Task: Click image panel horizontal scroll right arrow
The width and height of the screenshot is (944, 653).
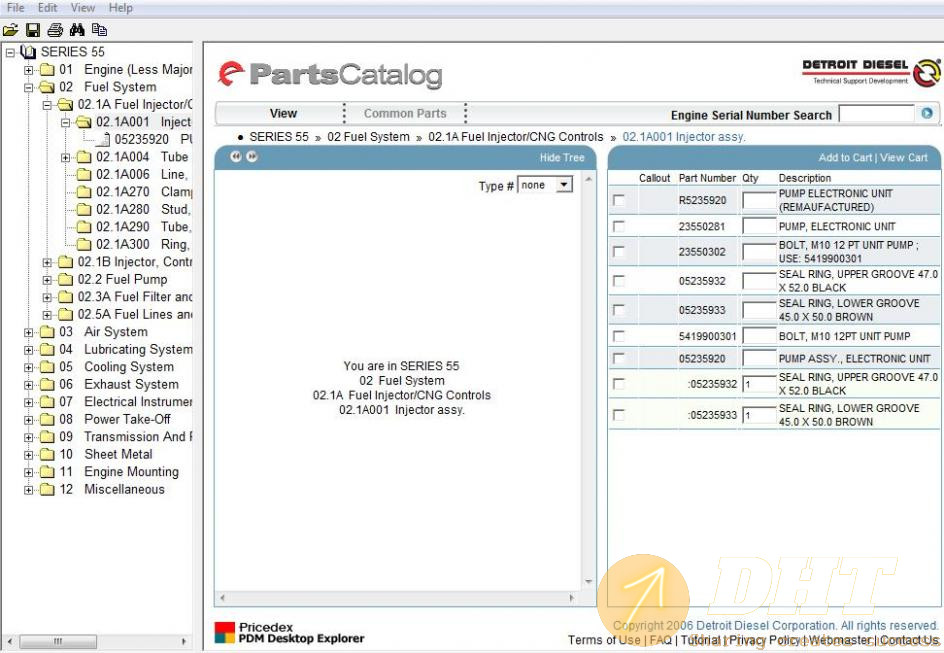Action: point(572,598)
